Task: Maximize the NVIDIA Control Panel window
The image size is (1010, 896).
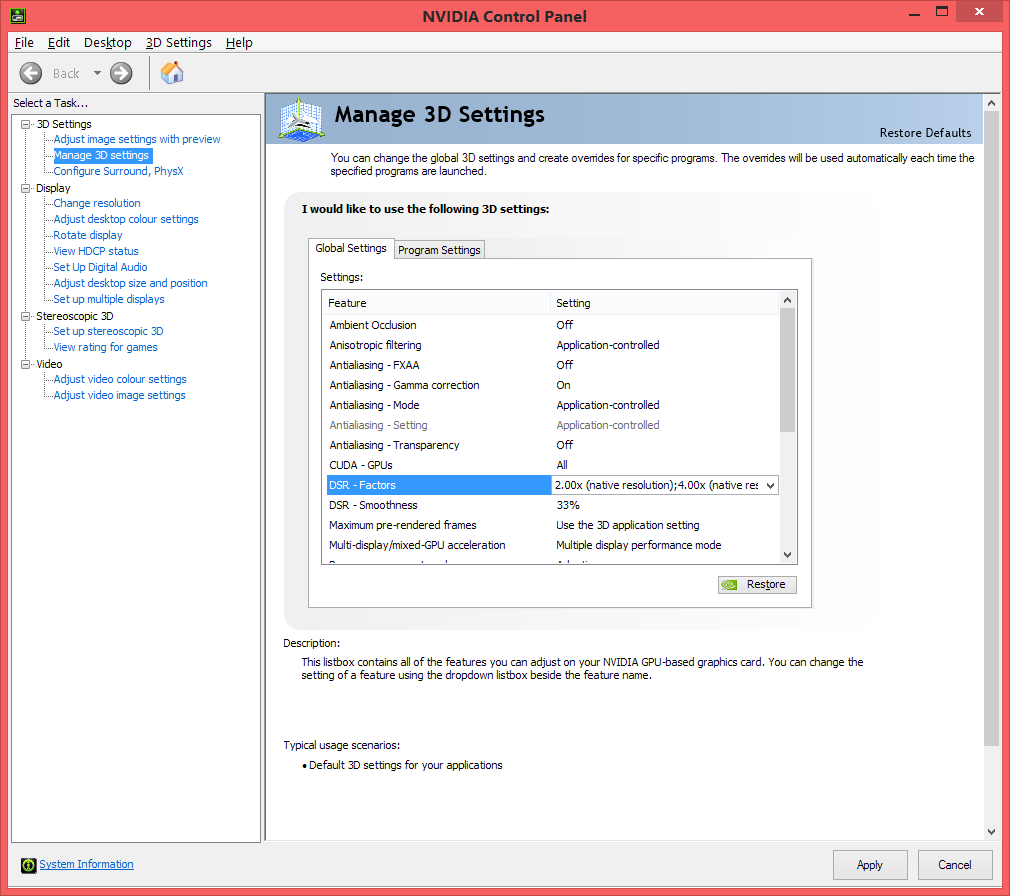Action: coord(942,12)
